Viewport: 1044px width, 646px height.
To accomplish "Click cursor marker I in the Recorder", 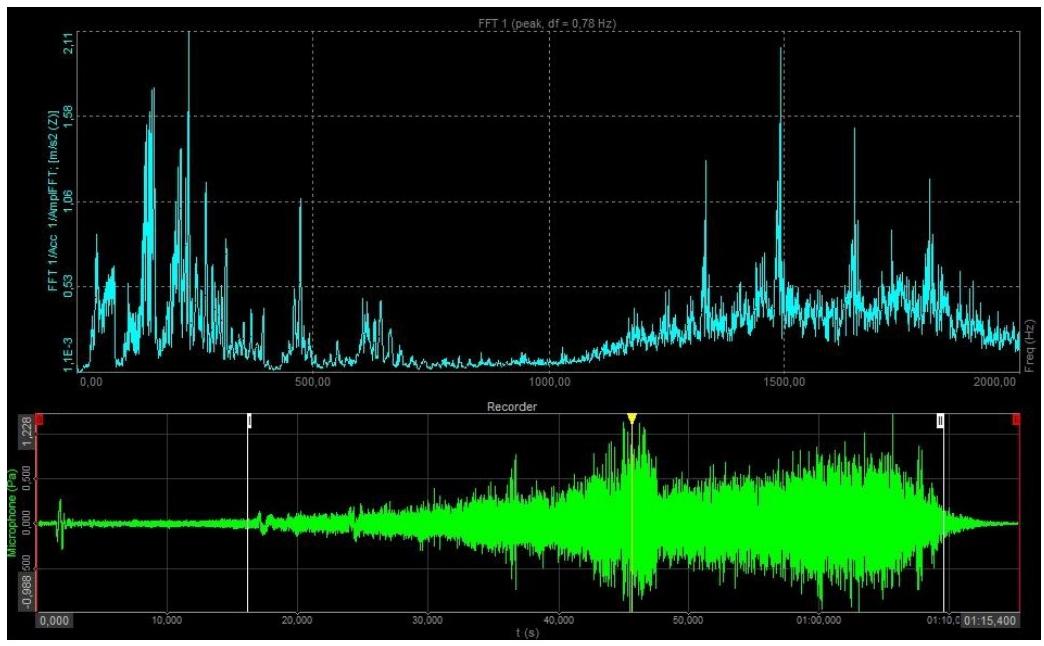I will (x=250, y=421).
